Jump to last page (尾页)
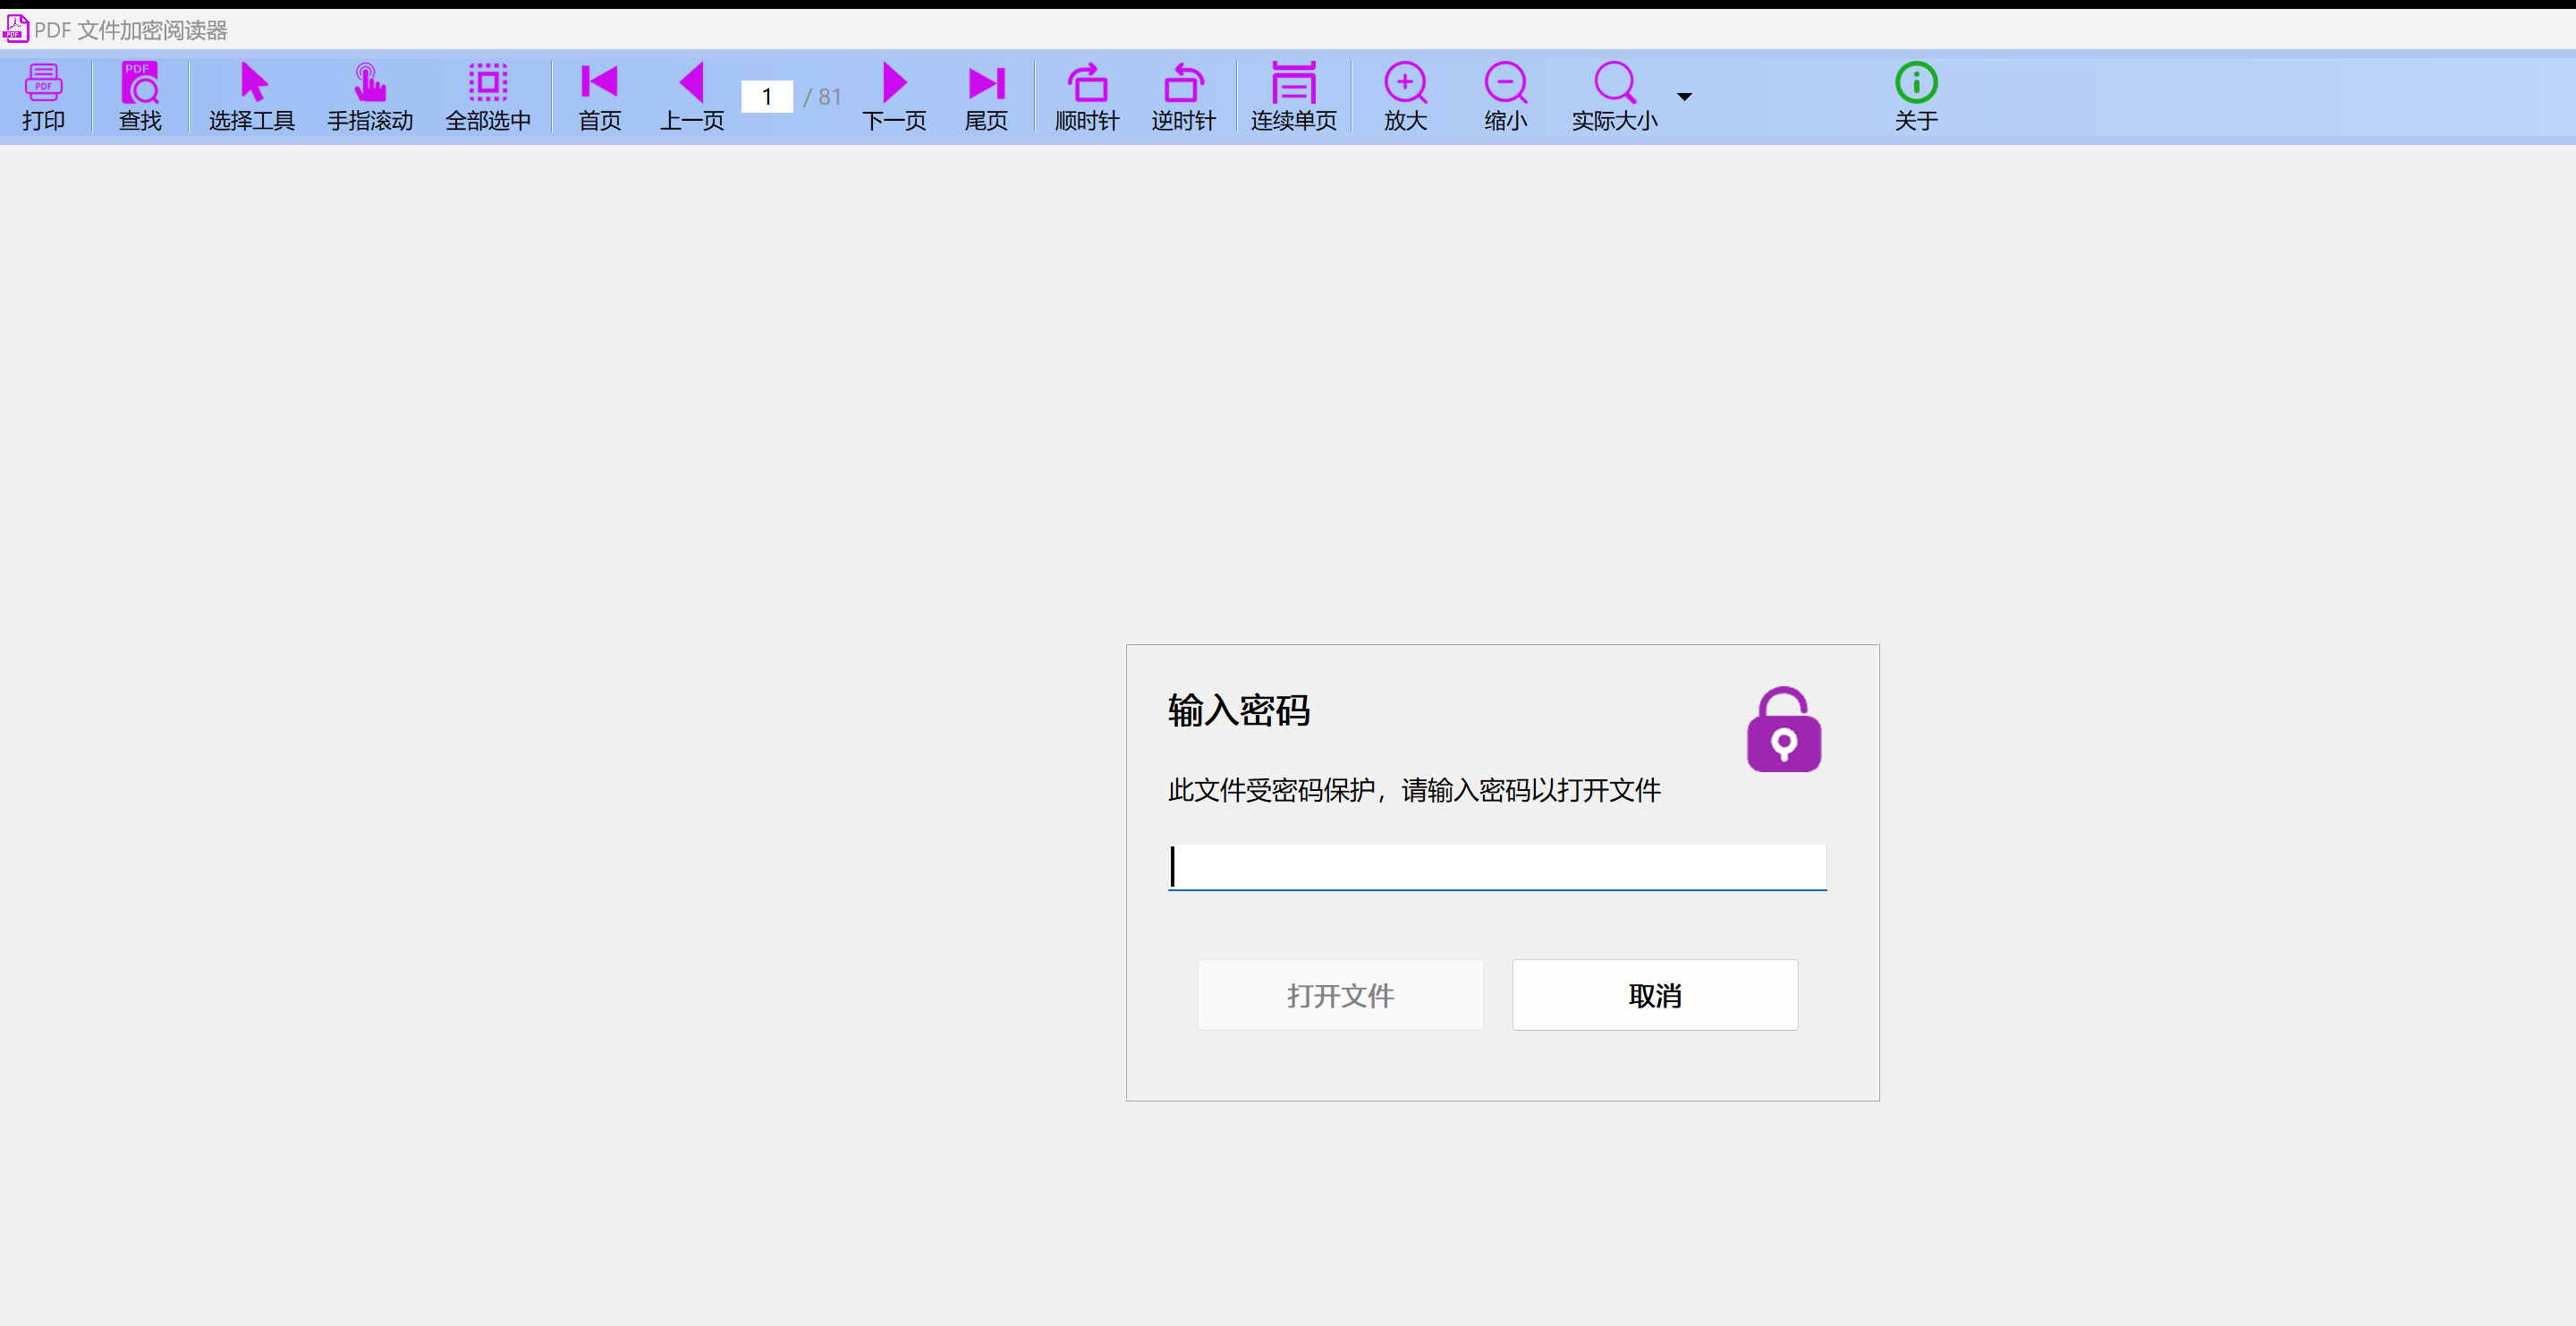 click(x=986, y=96)
